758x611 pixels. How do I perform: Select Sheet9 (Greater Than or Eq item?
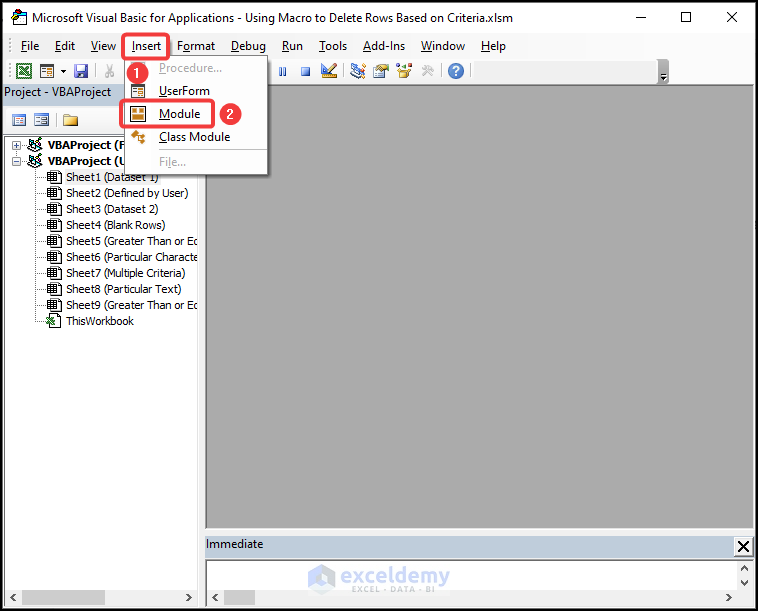[131, 305]
